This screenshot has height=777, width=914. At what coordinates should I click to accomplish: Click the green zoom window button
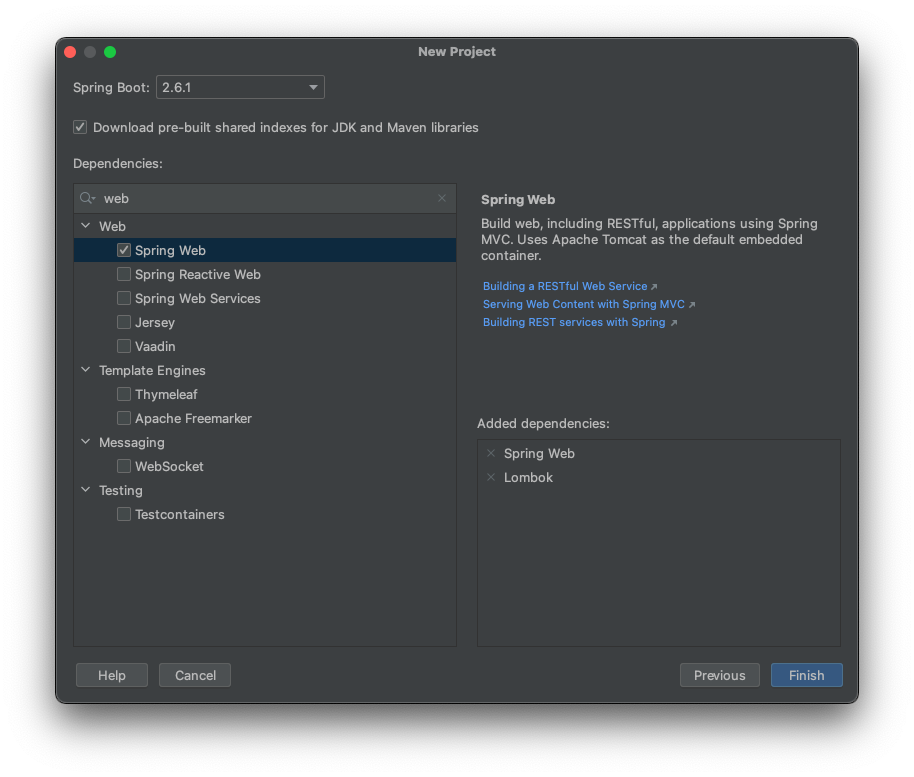pos(110,52)
